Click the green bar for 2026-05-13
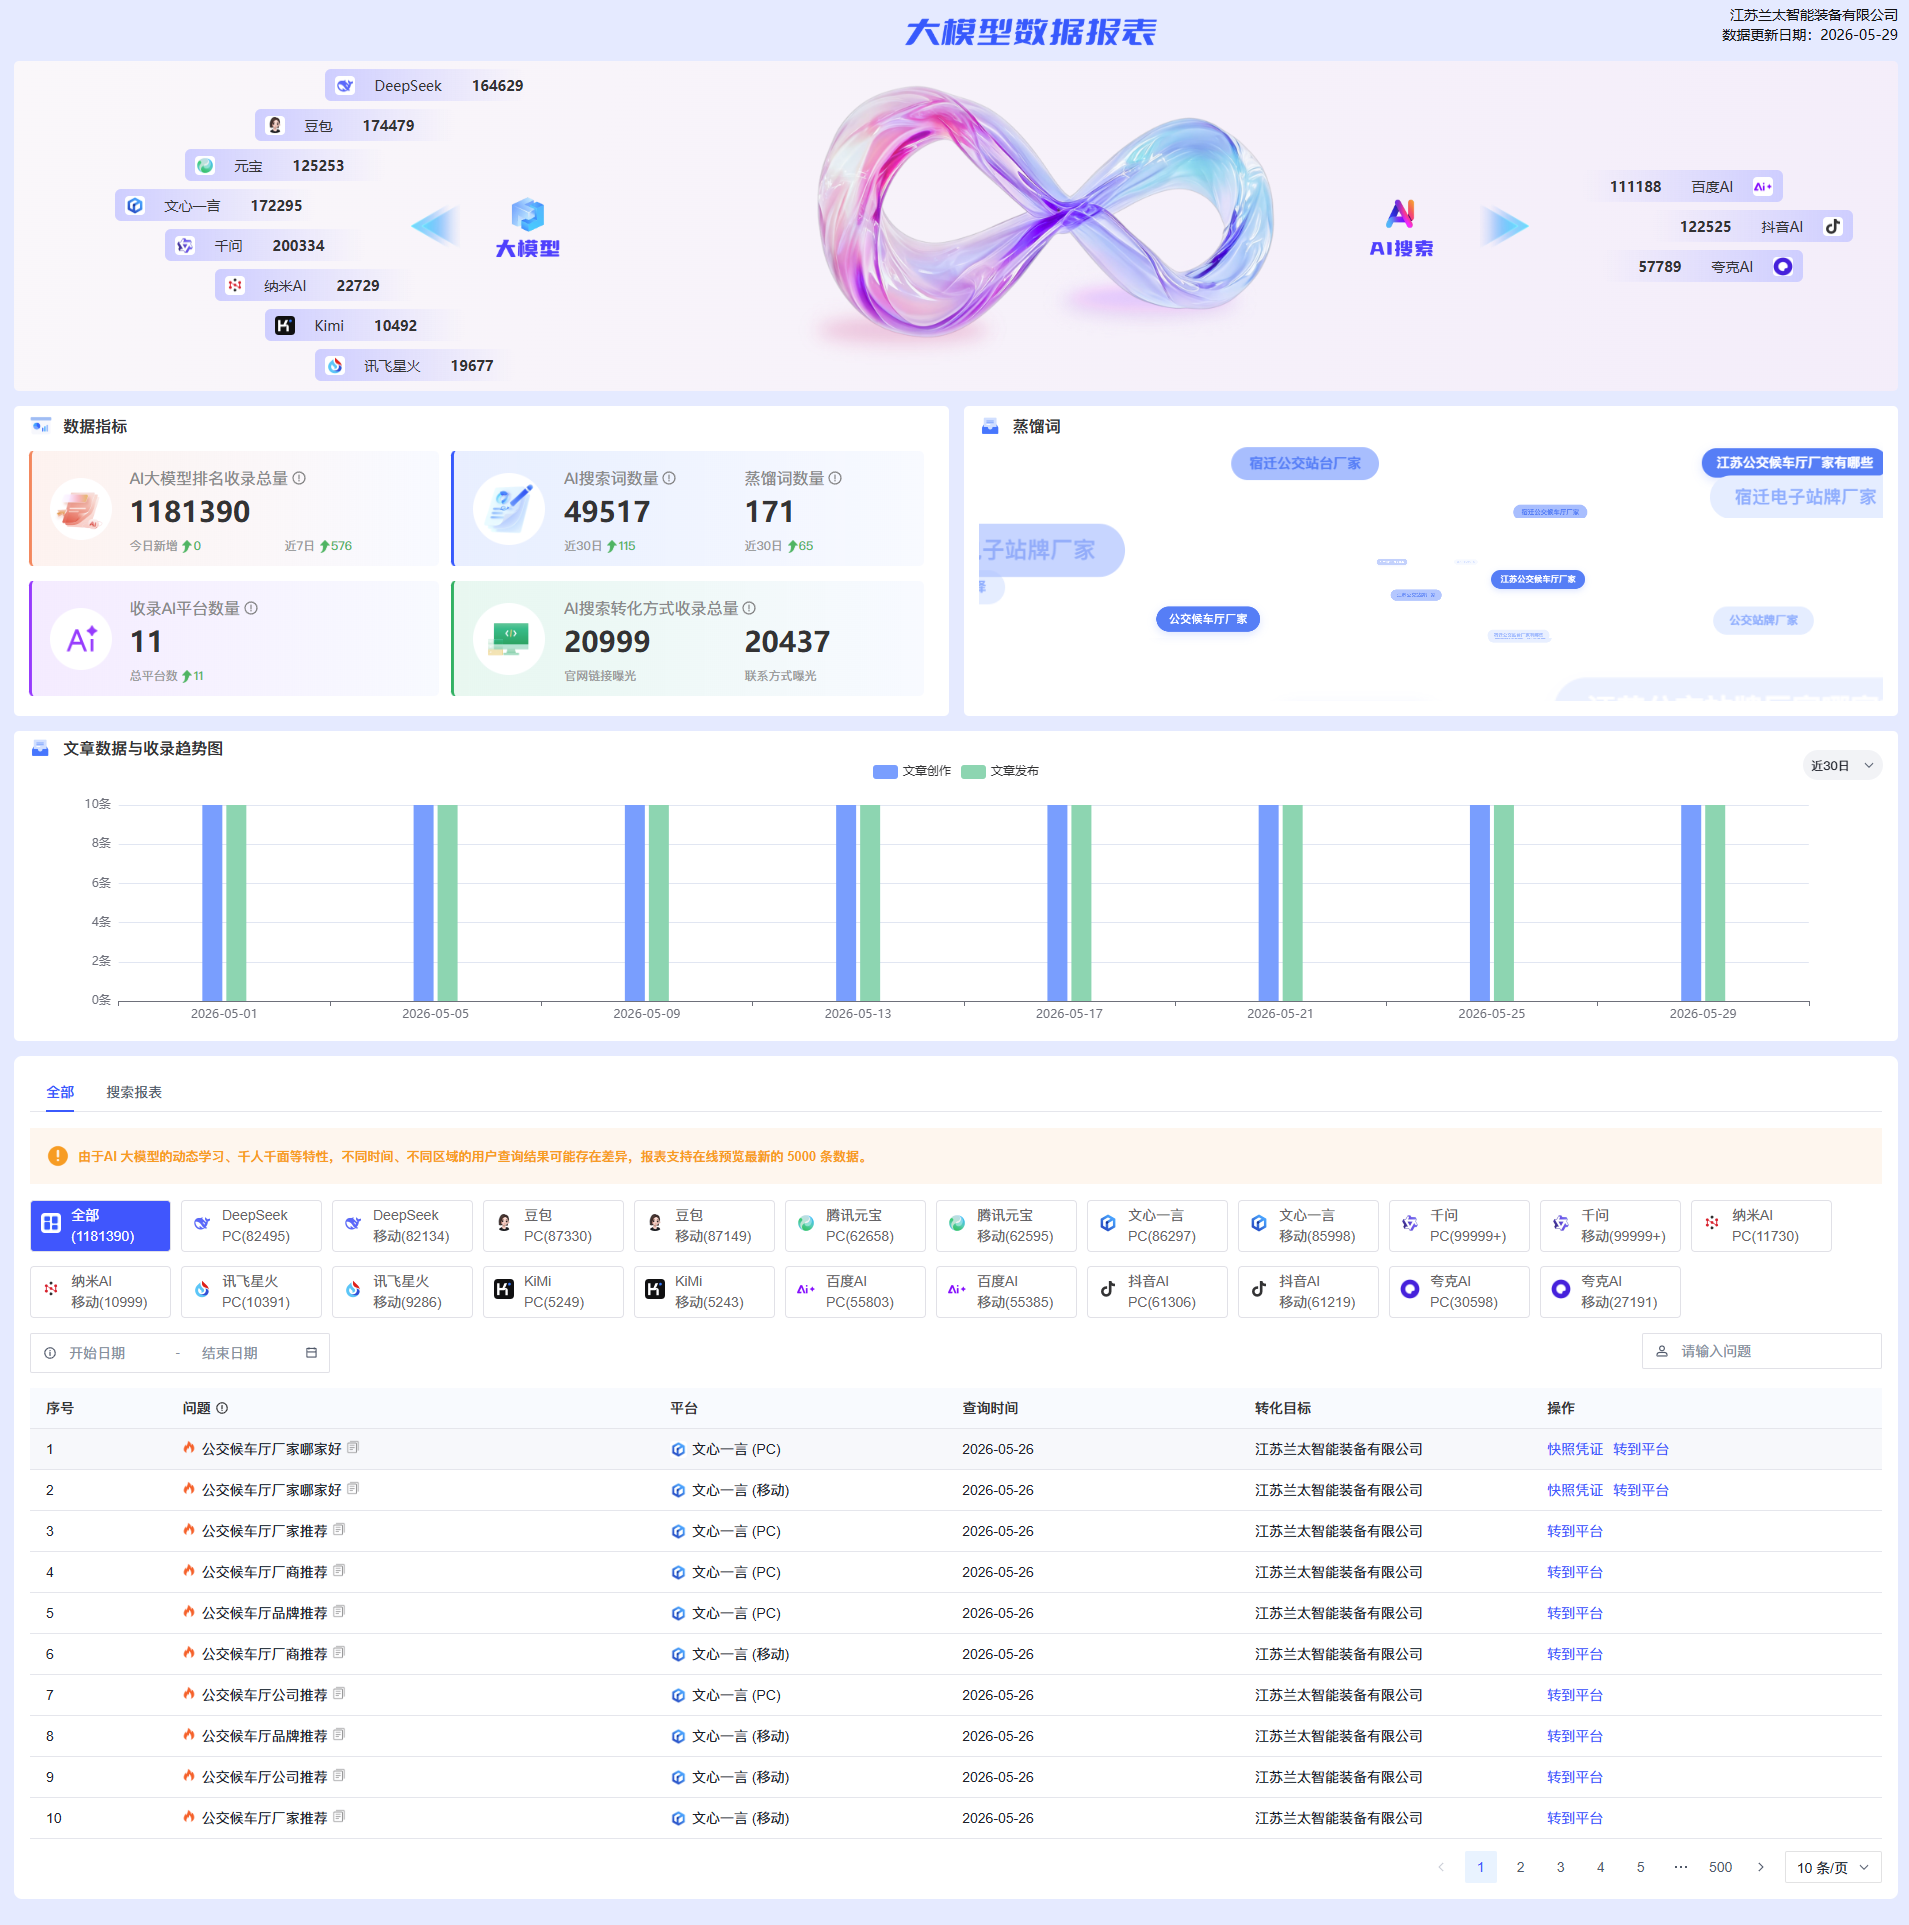 870,903
